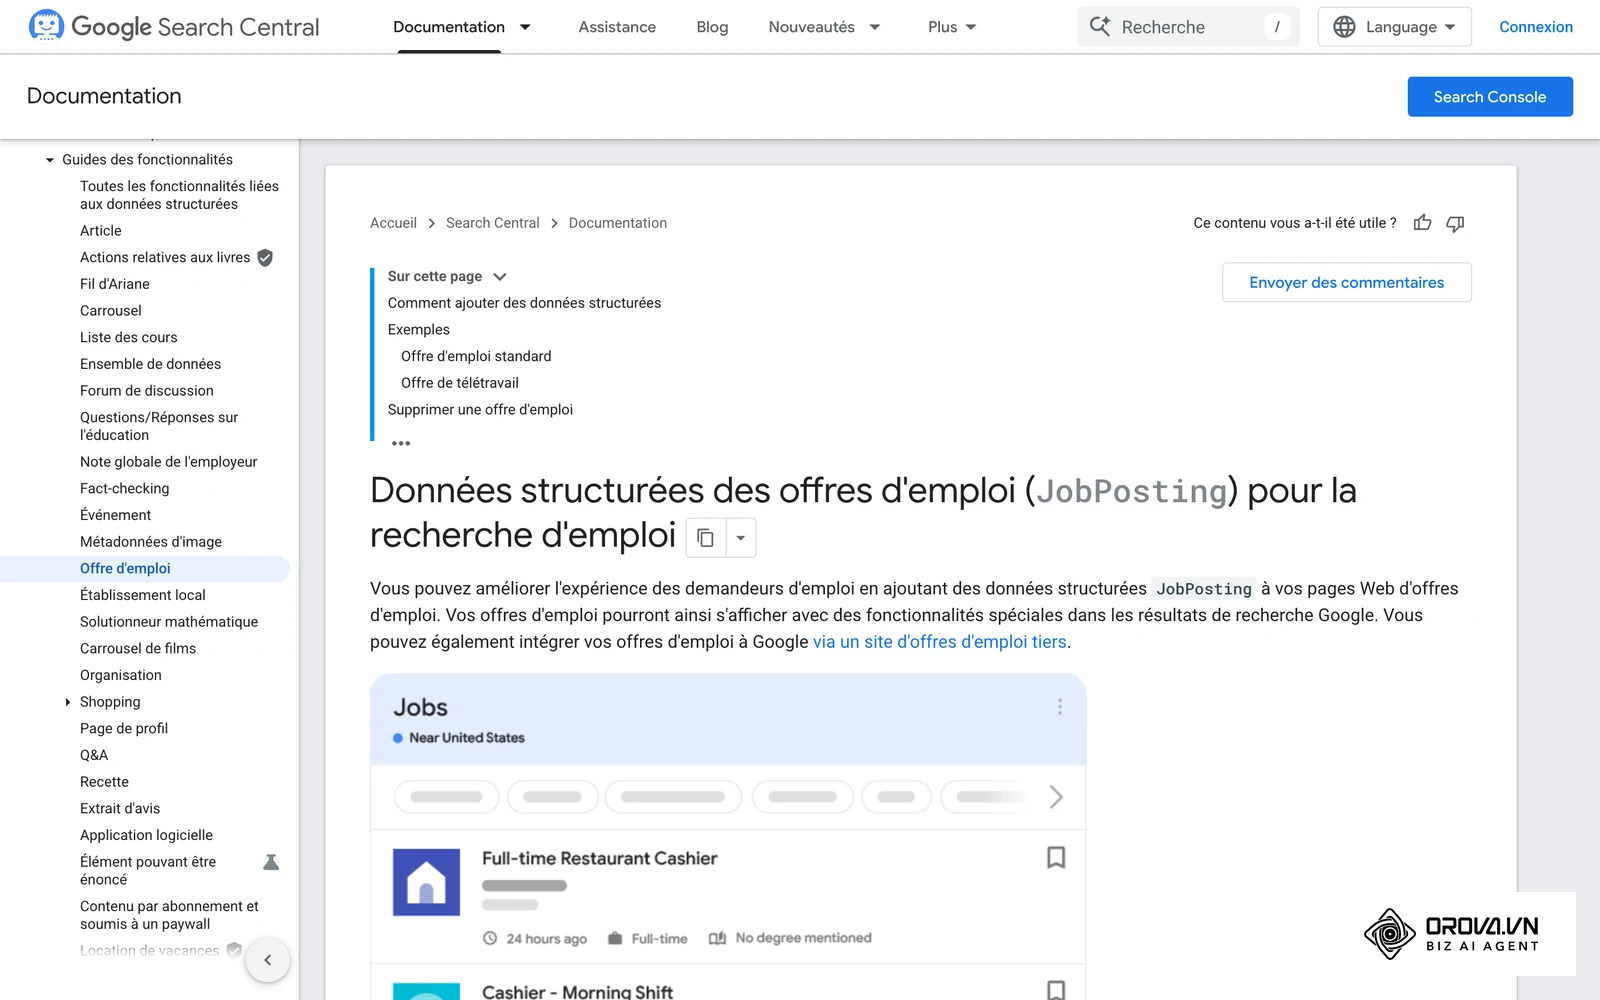The width and height of the screenshot is (1600, 1000).
Task: Click Envoyer des commentaires button
Action: tap(1346, 282)
